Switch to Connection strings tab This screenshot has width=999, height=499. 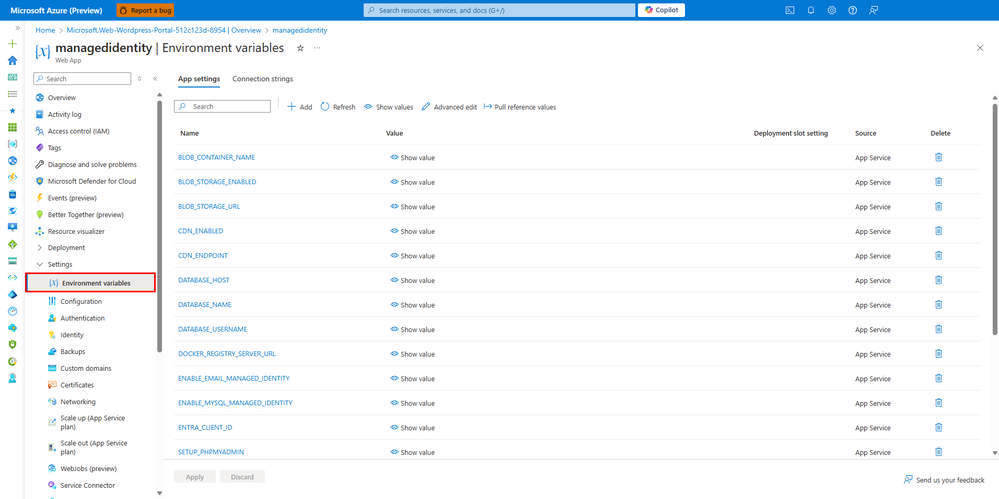pyautogui.click(x=262, y=79)
